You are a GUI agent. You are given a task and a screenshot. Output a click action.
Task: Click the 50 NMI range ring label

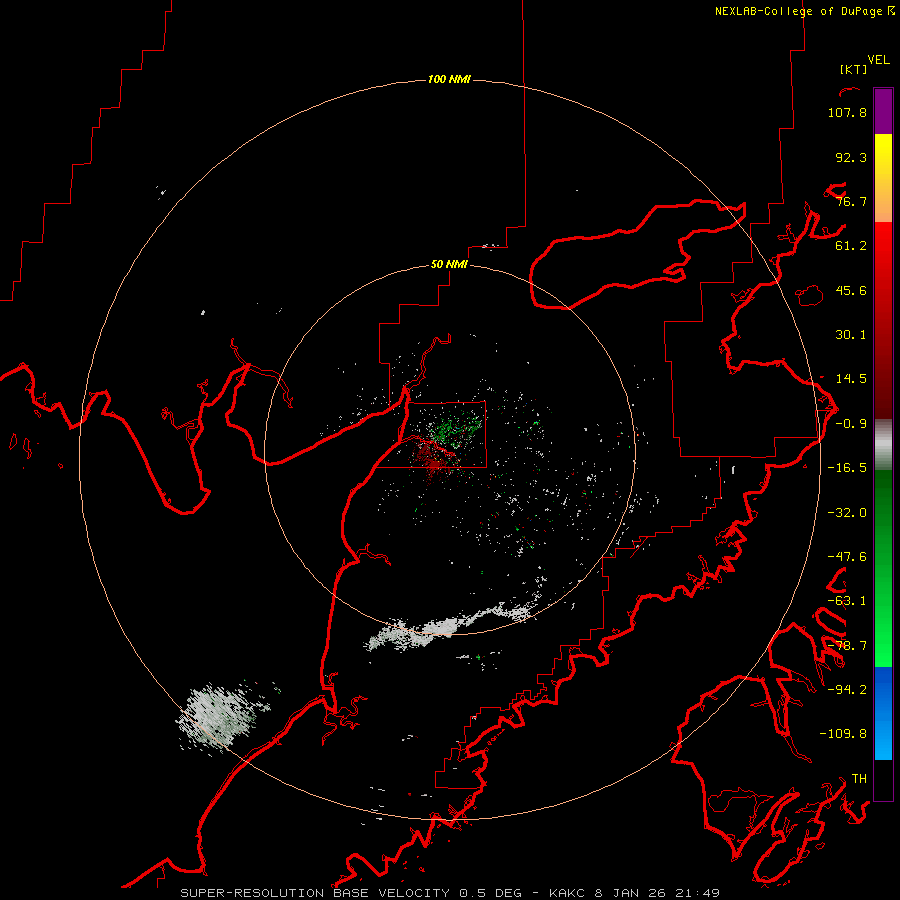coord(449,265)
